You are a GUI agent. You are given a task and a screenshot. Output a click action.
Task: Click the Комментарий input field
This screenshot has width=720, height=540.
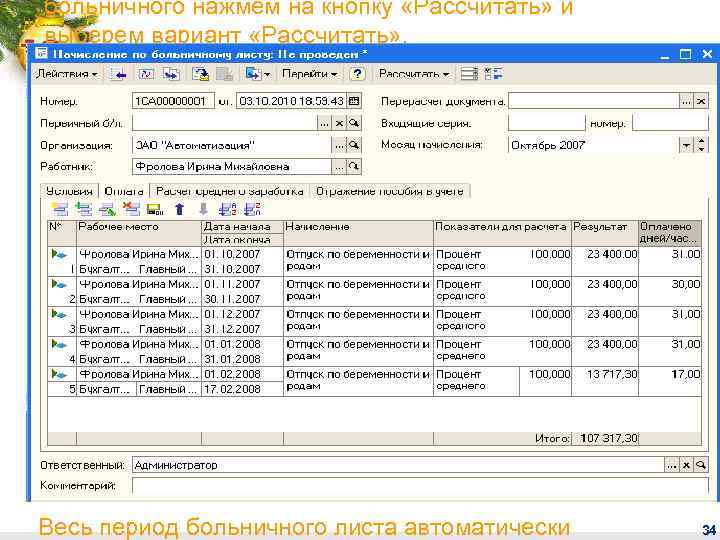tap(420, 485)
